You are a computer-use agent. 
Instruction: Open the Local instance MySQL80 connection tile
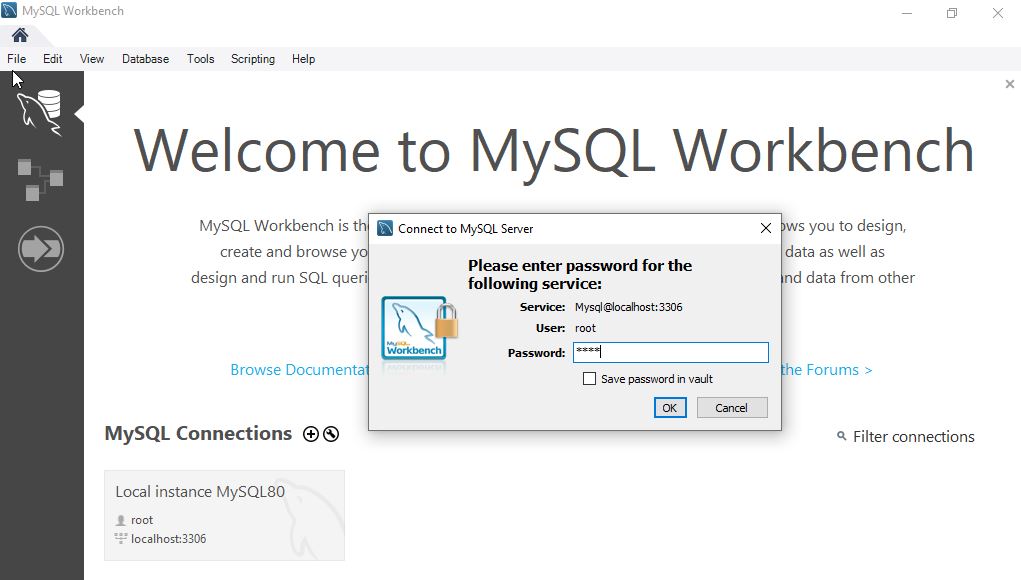pos(224,515)
